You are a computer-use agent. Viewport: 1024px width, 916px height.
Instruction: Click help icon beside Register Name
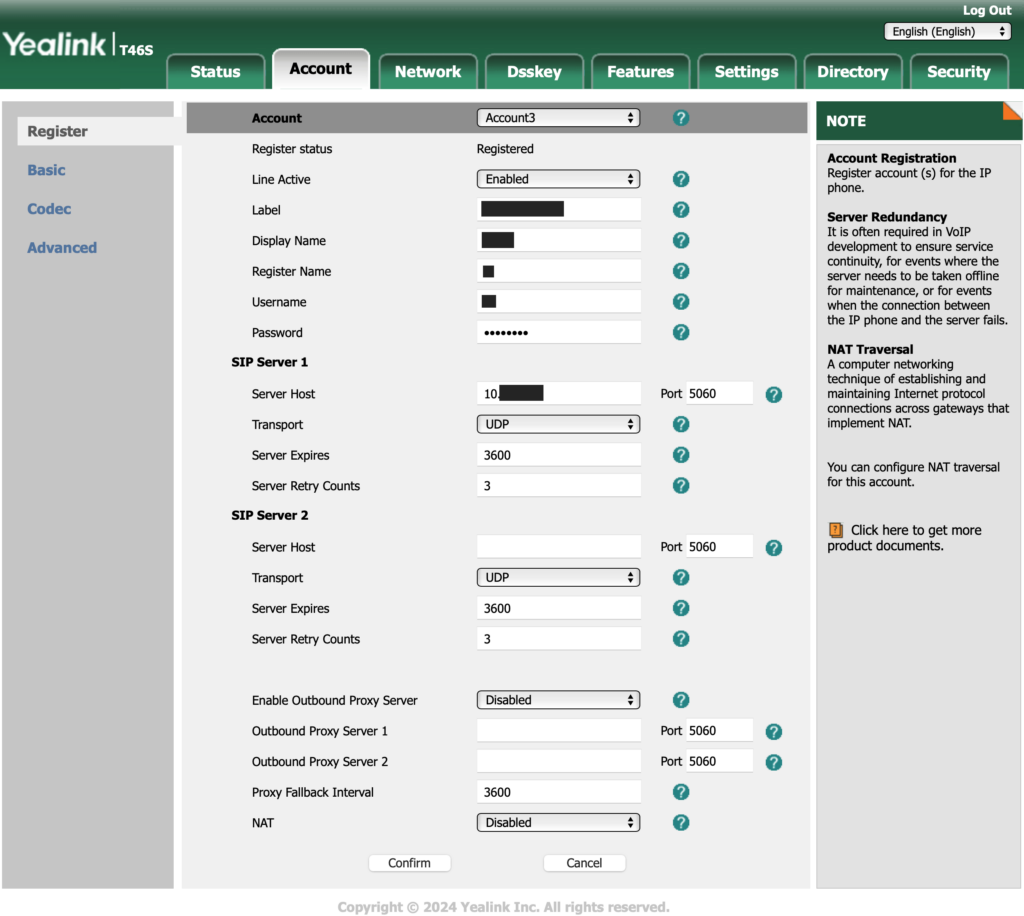(x=680, y=271)
